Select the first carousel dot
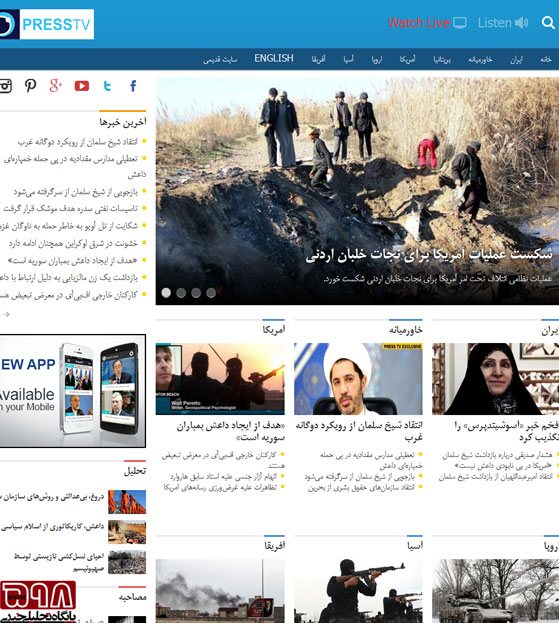The width and height of the screenshot is (559, 623). tap(166, 293)
